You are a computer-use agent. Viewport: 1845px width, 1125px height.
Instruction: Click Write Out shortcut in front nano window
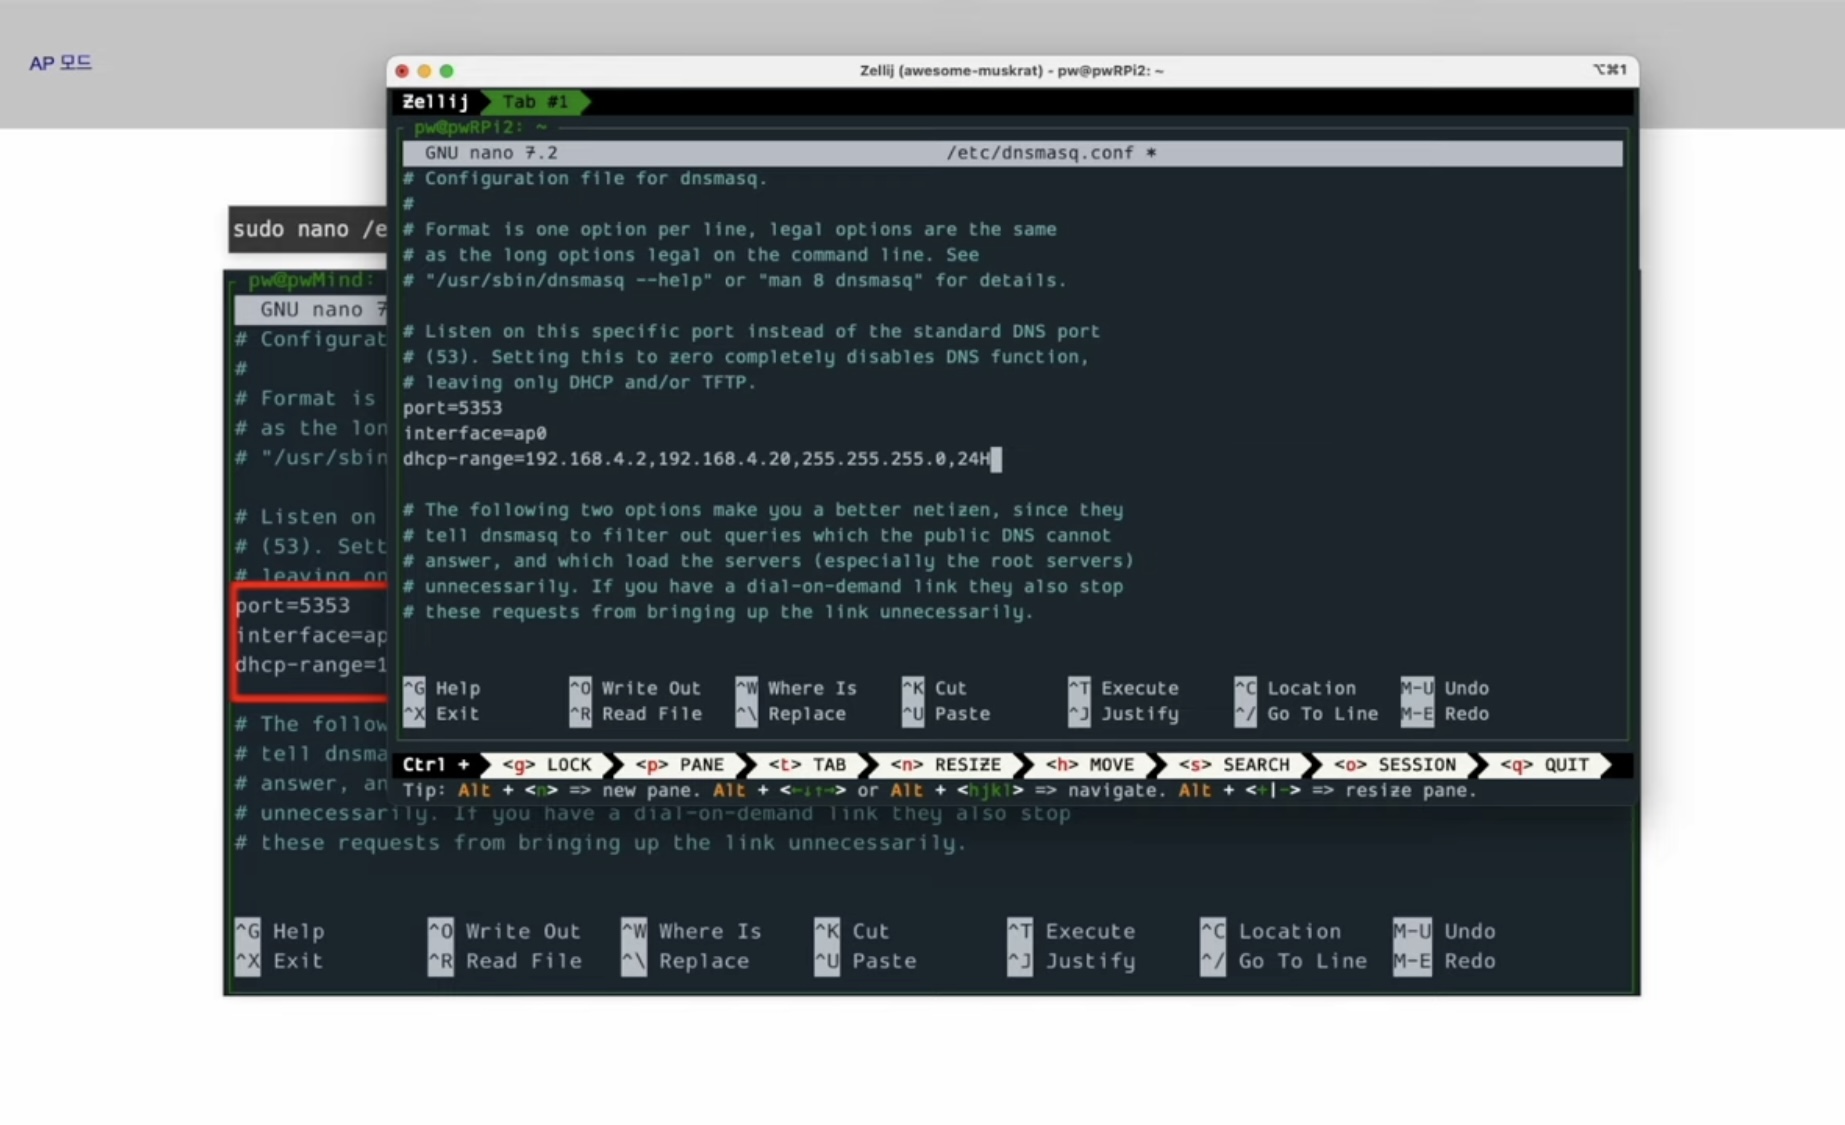point(635,688)
